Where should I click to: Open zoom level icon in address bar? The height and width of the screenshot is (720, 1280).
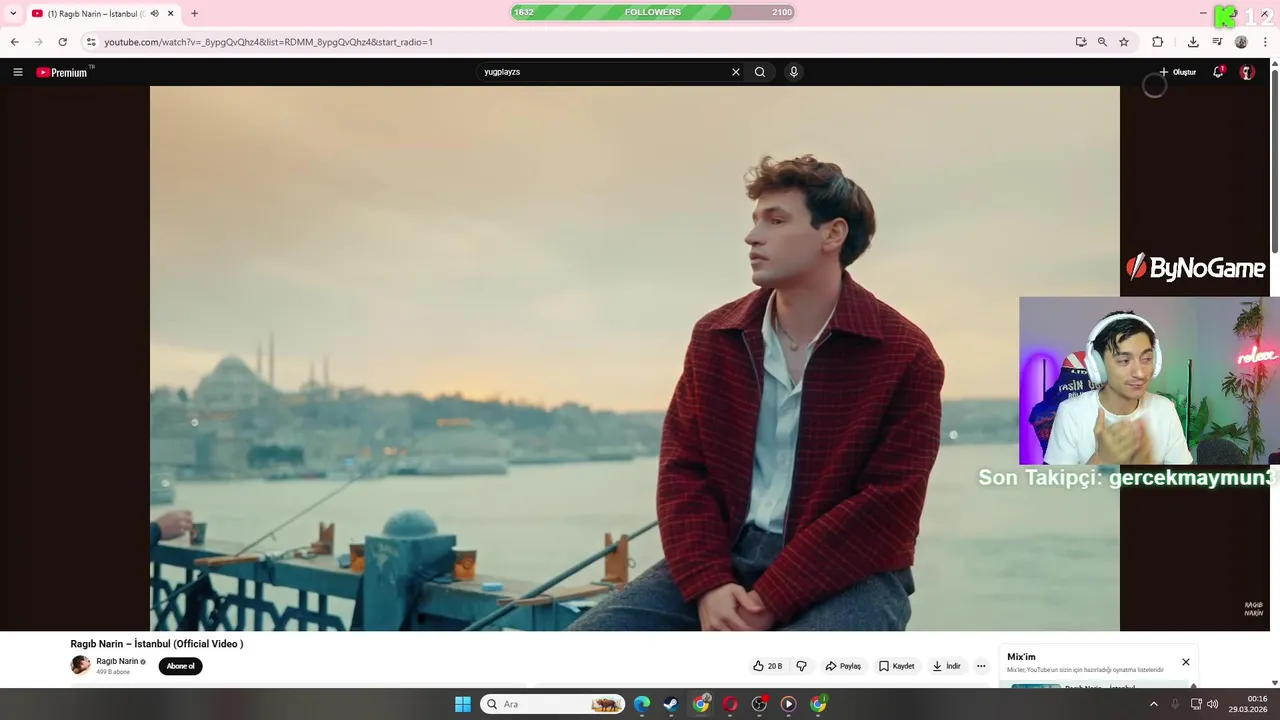(x=1102, y=42)
